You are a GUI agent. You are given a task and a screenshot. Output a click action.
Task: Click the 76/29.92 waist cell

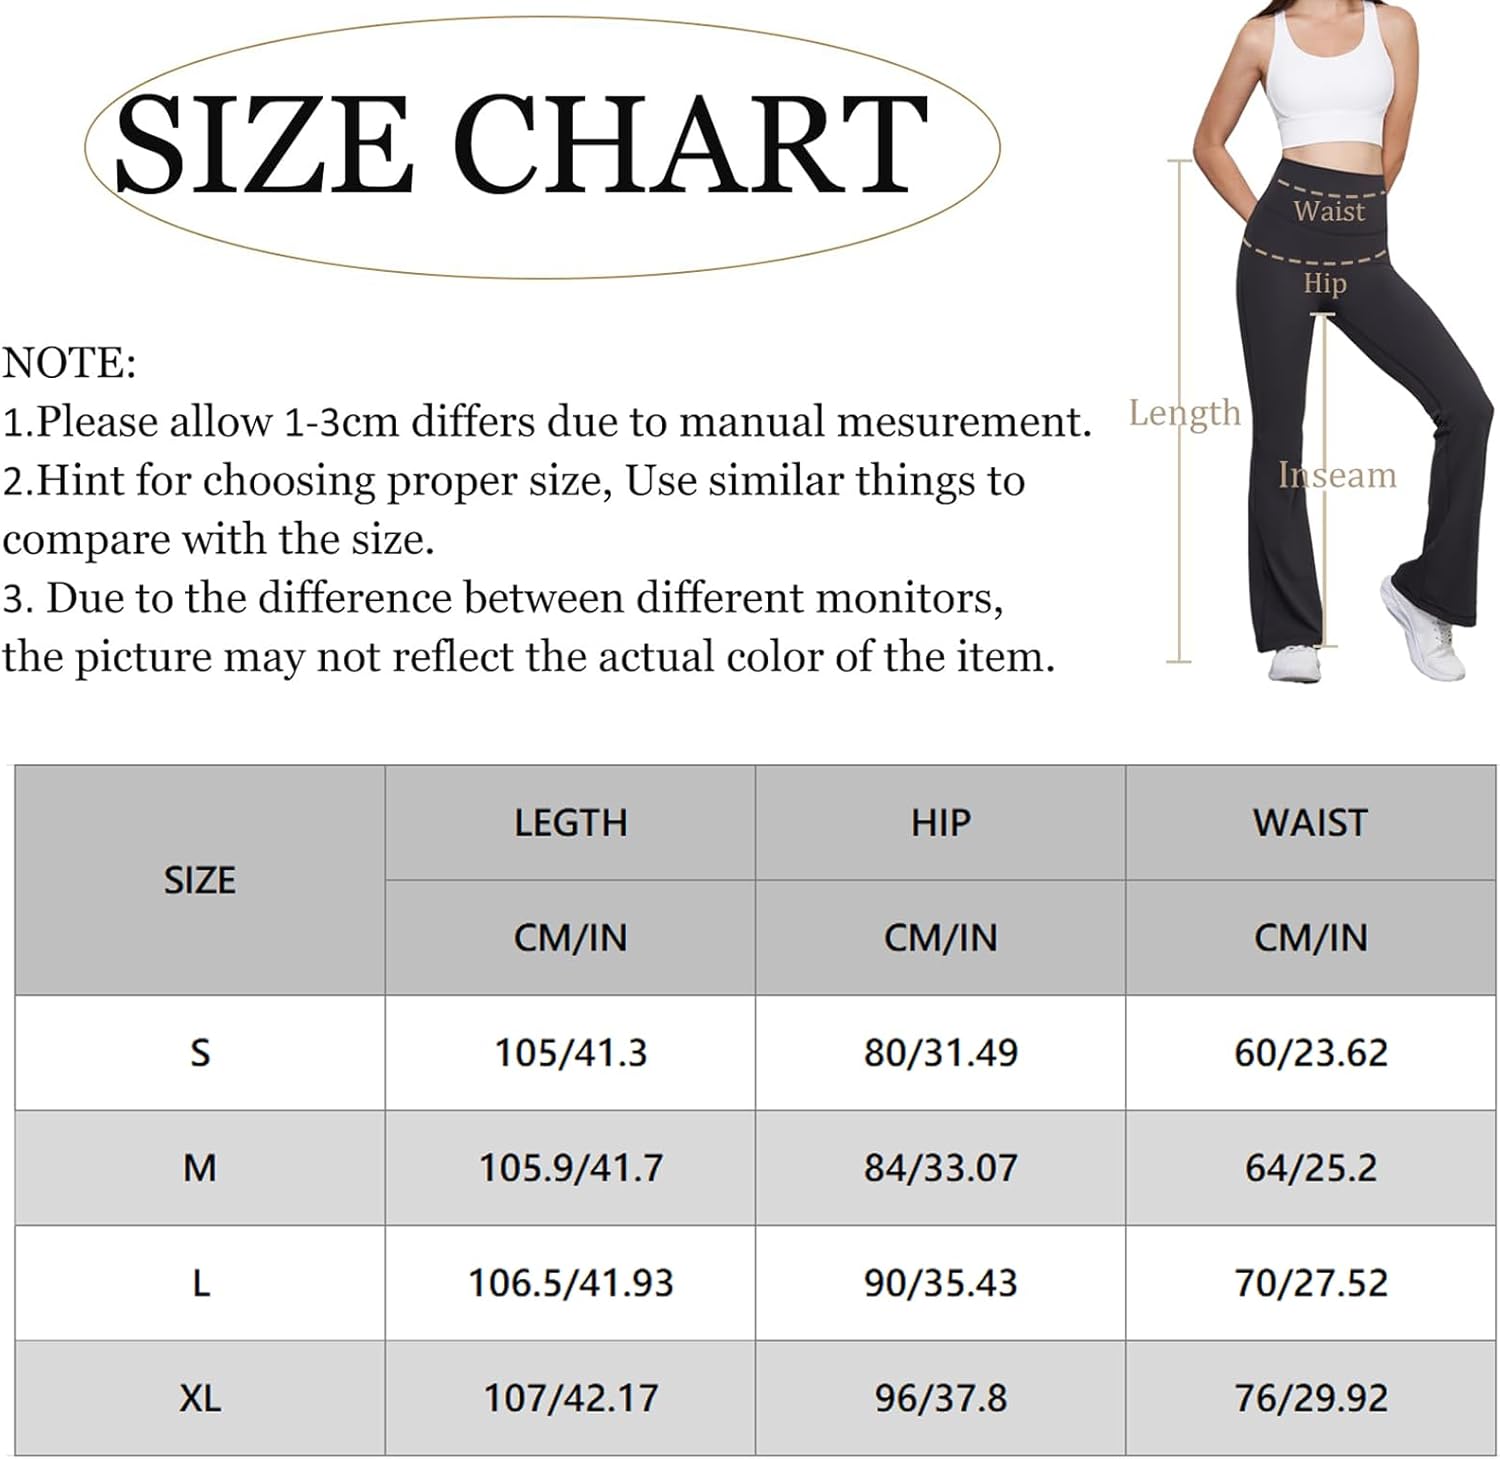click(x=1310, y=1398)
